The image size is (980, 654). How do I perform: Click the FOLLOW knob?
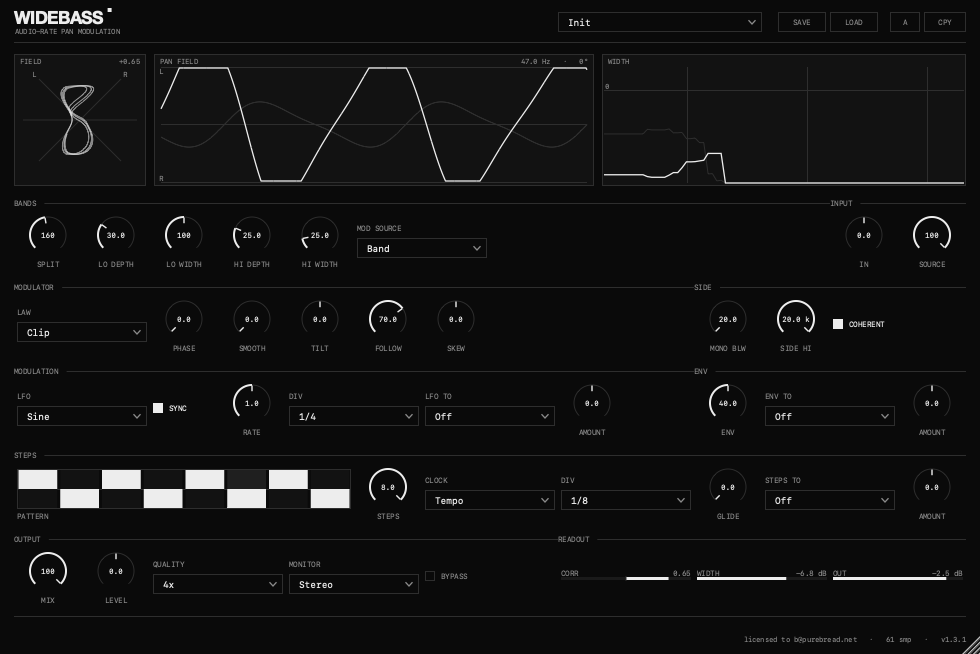tap(388, 319)
